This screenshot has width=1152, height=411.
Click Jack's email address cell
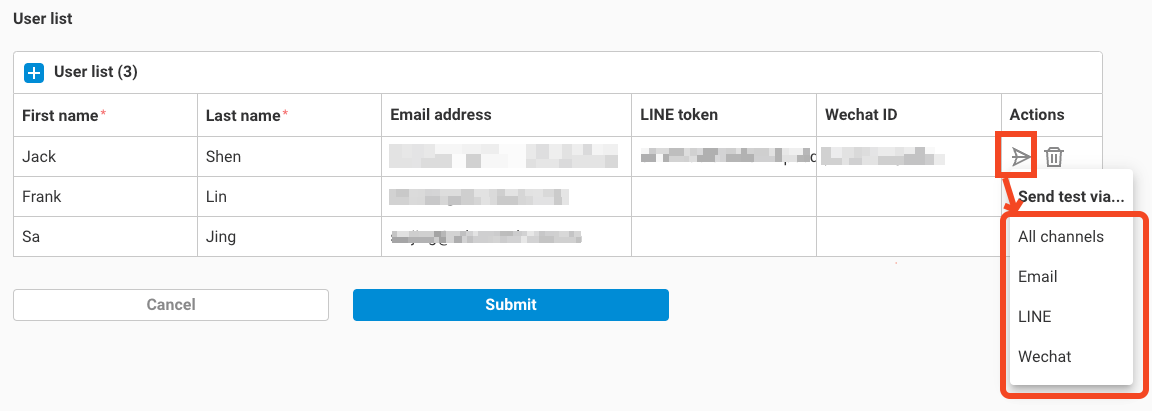[x=506, y=157]
